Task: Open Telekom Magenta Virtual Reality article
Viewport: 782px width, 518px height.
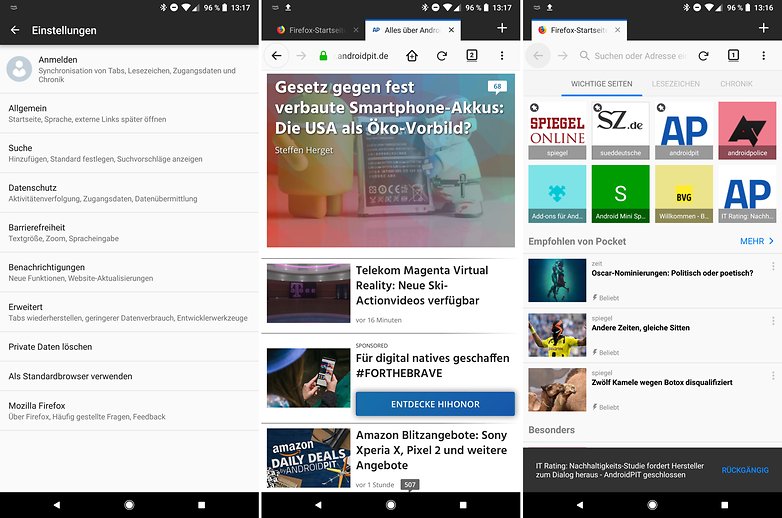Action: coord(422,285)
